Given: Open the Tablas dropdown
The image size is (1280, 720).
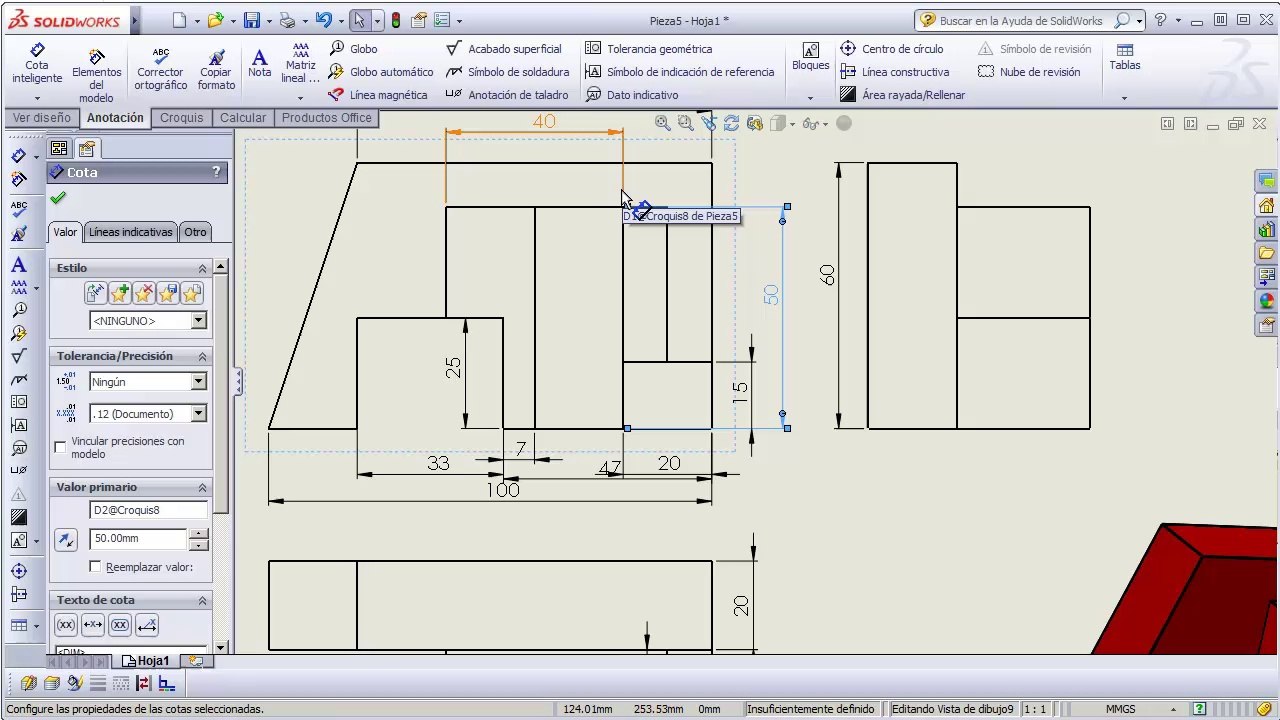Looking at the screenshot, I should point(1124,98).
